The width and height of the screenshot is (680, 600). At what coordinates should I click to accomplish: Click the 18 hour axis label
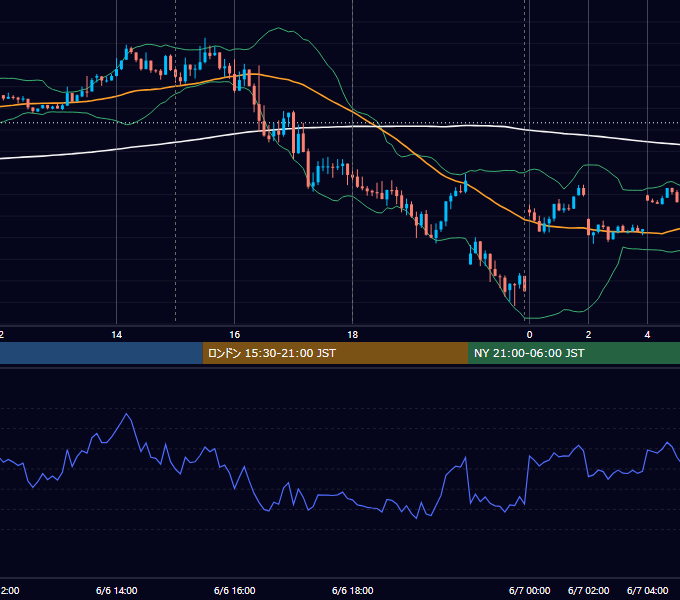pyautogui.click(x=353, y=335)
